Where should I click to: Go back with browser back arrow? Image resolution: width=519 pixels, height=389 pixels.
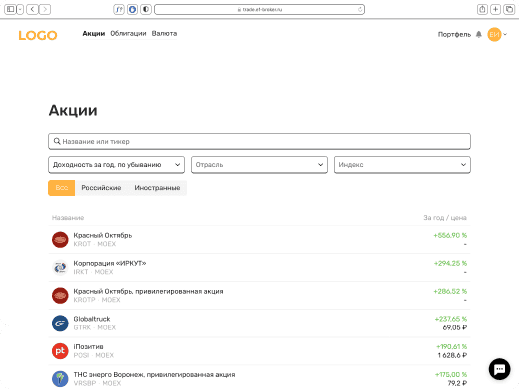pos(32,9)
